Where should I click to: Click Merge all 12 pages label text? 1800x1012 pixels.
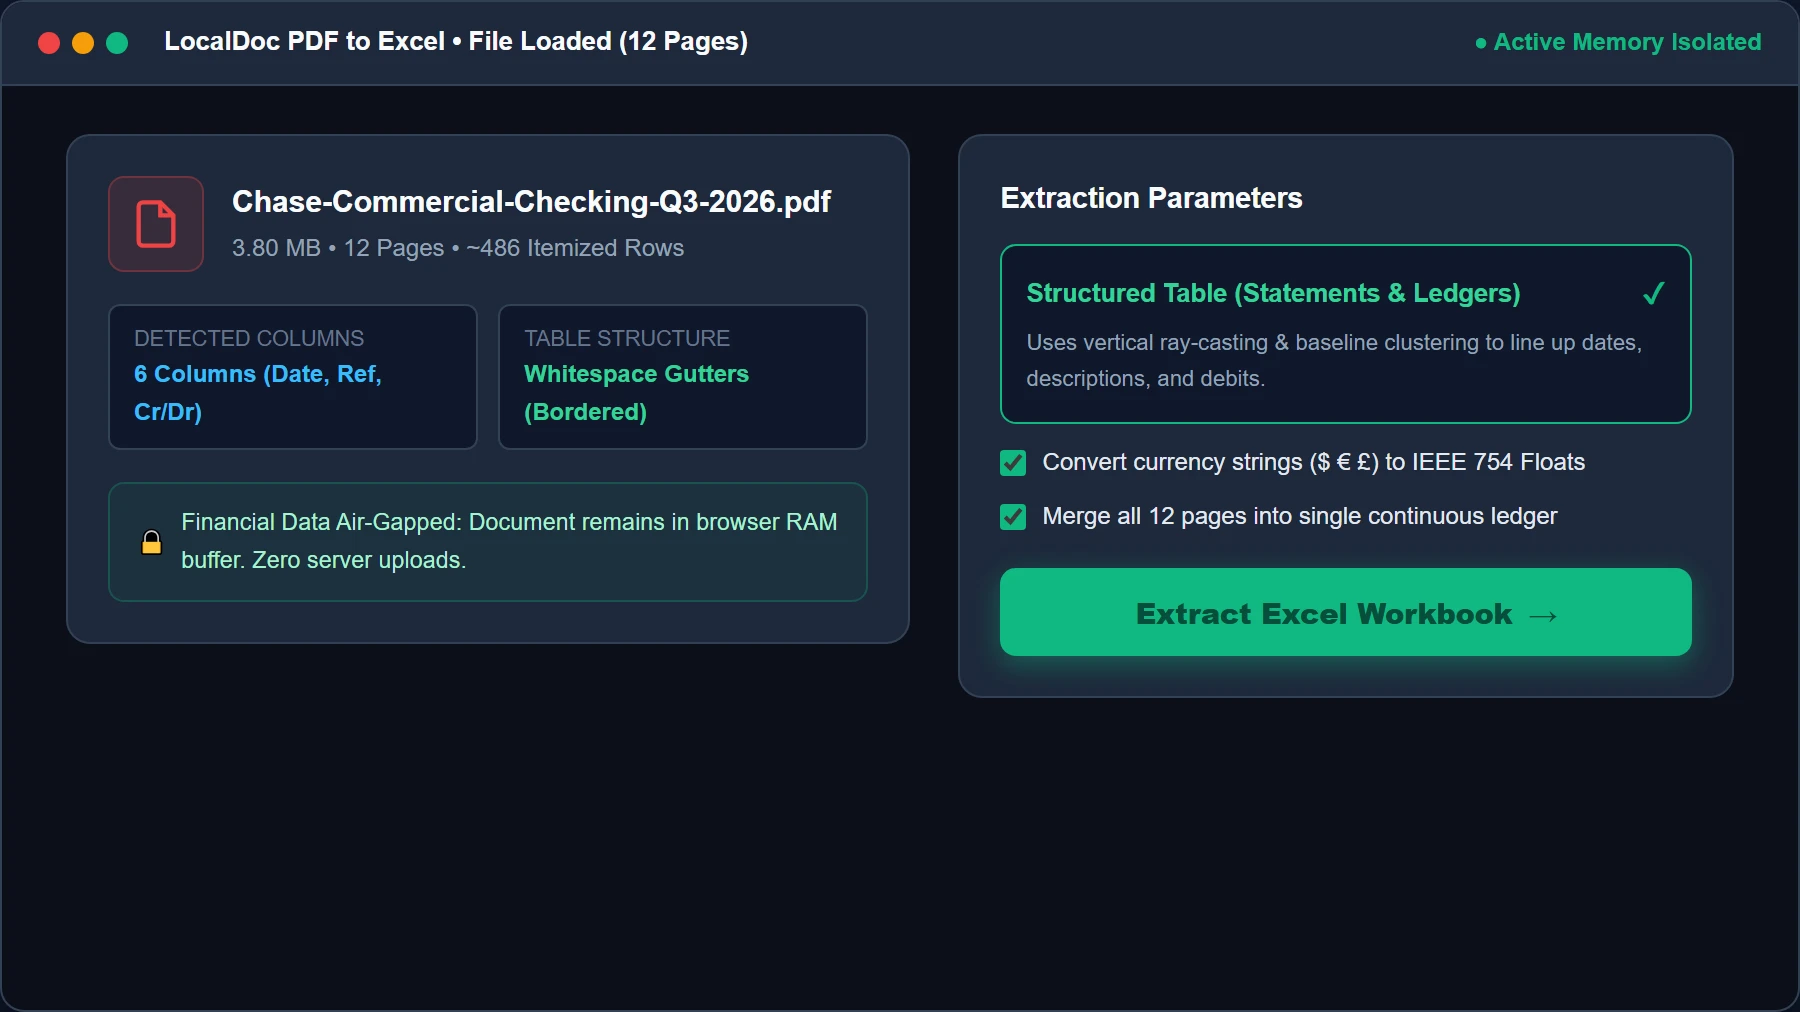tap(1299, 516)
